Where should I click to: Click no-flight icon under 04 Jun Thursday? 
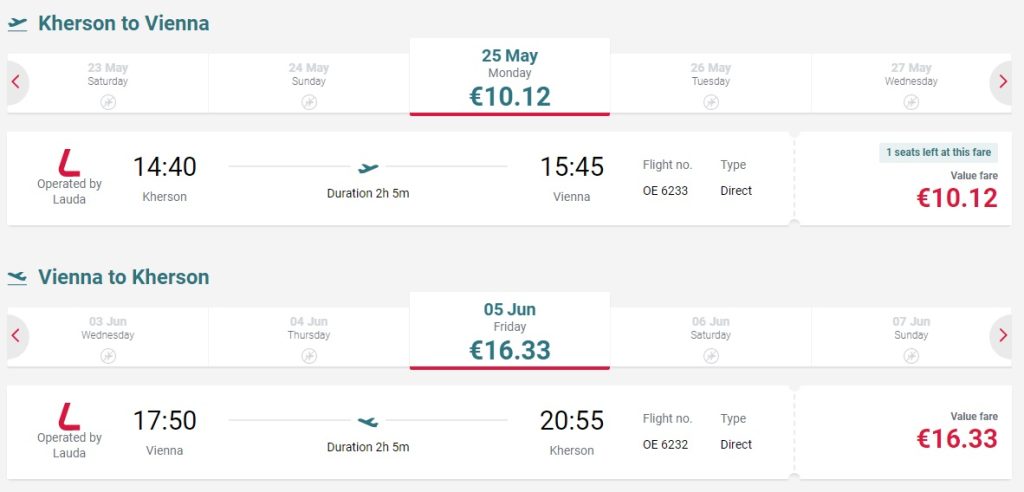[309, 356]
